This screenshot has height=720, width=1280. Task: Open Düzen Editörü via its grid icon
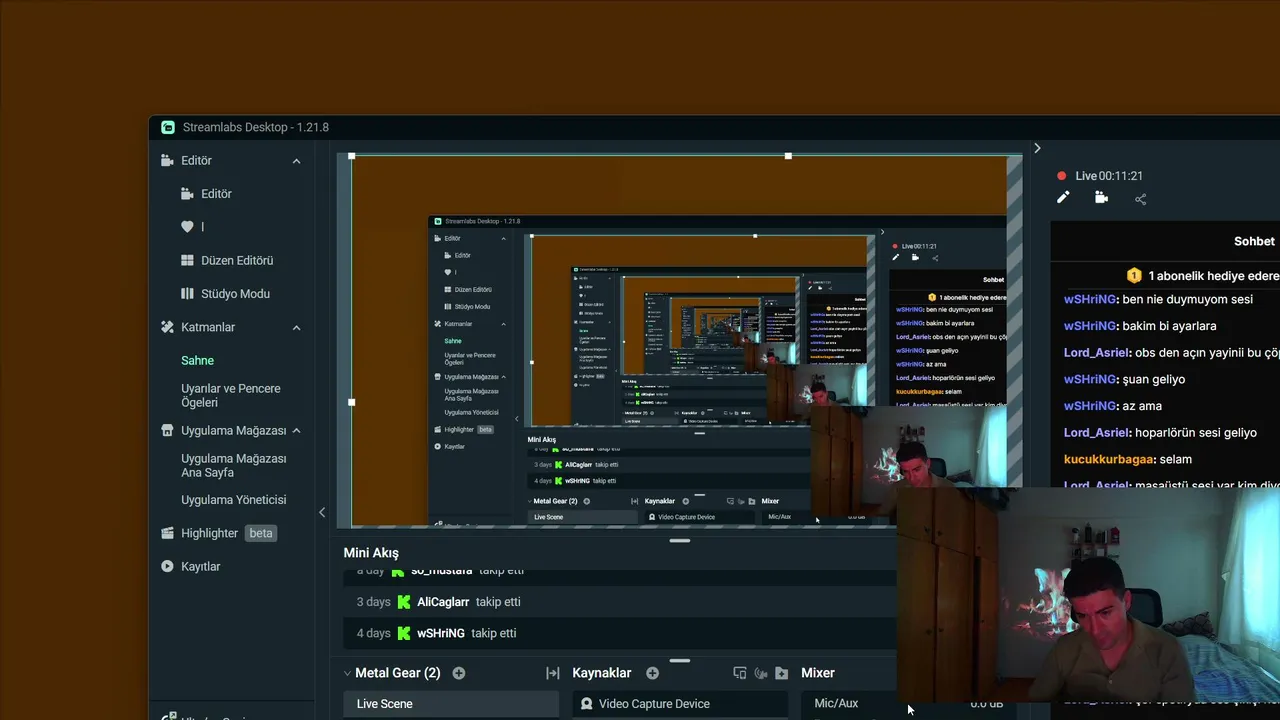point(187,260)
